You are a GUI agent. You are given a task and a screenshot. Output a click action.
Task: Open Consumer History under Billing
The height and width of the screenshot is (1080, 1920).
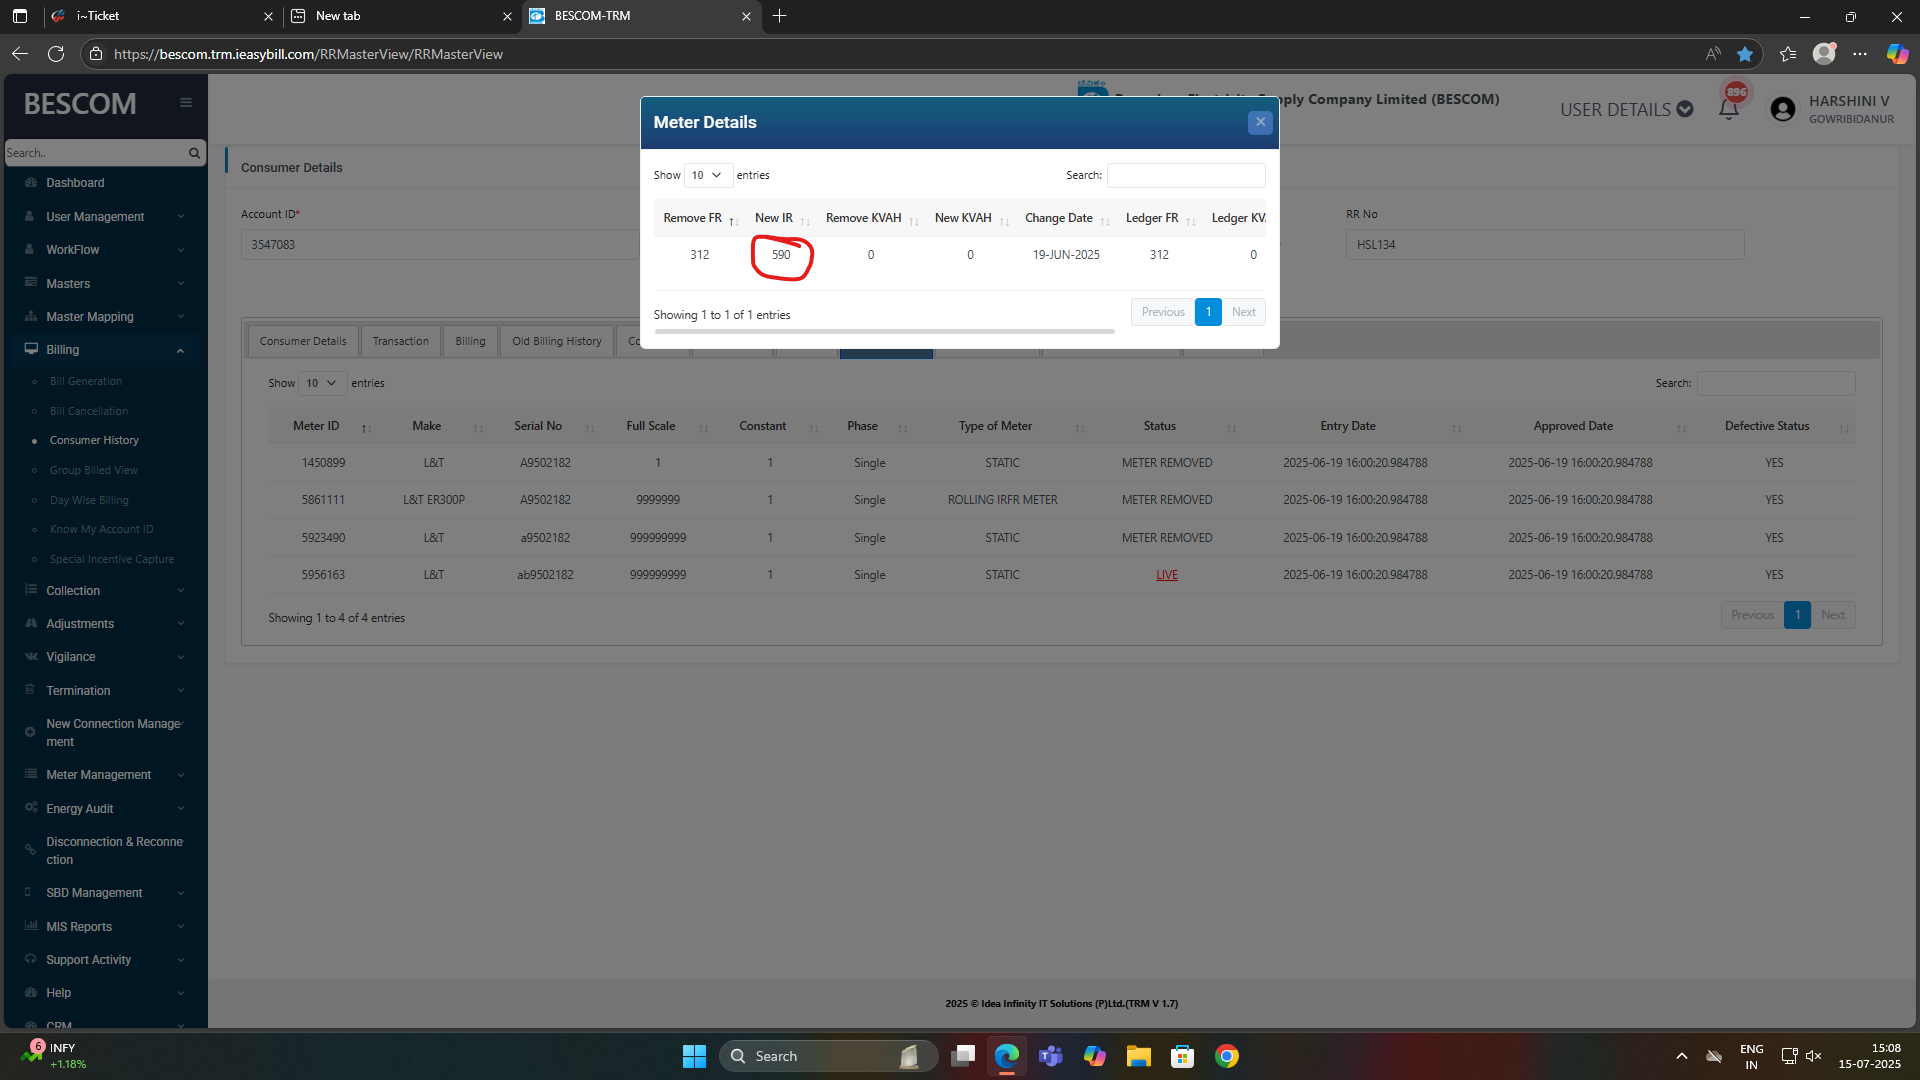94,440
